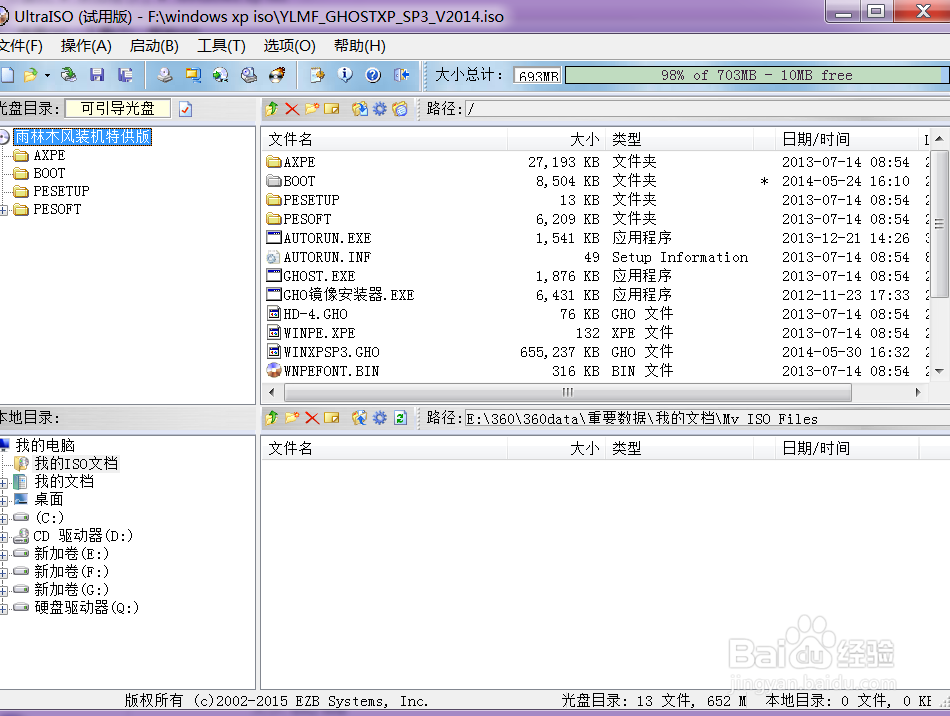Open the 文件(F) menu
950x716 pixels.
[21, 46]
